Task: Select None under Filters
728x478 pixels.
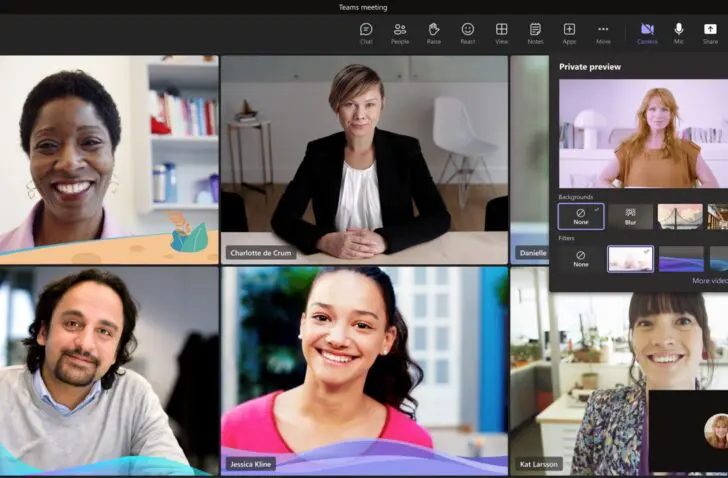Action: coord(581,258)
